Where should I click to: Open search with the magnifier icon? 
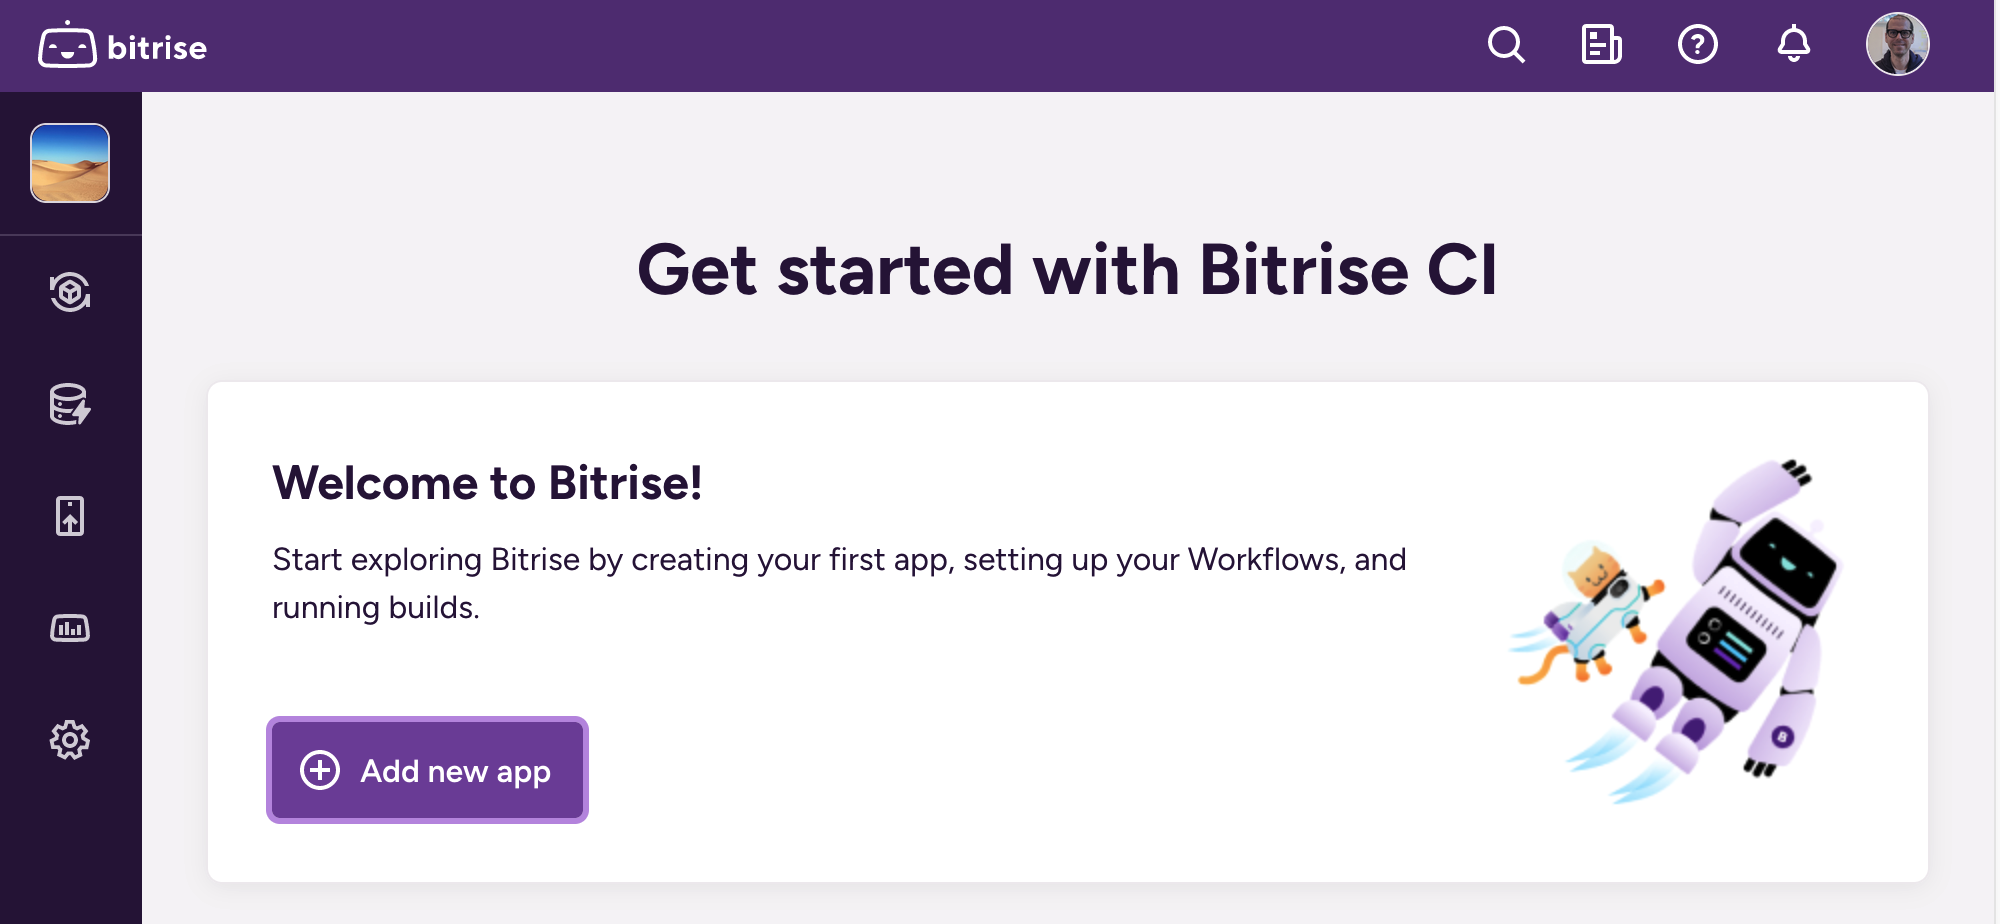pos(1506,45)
